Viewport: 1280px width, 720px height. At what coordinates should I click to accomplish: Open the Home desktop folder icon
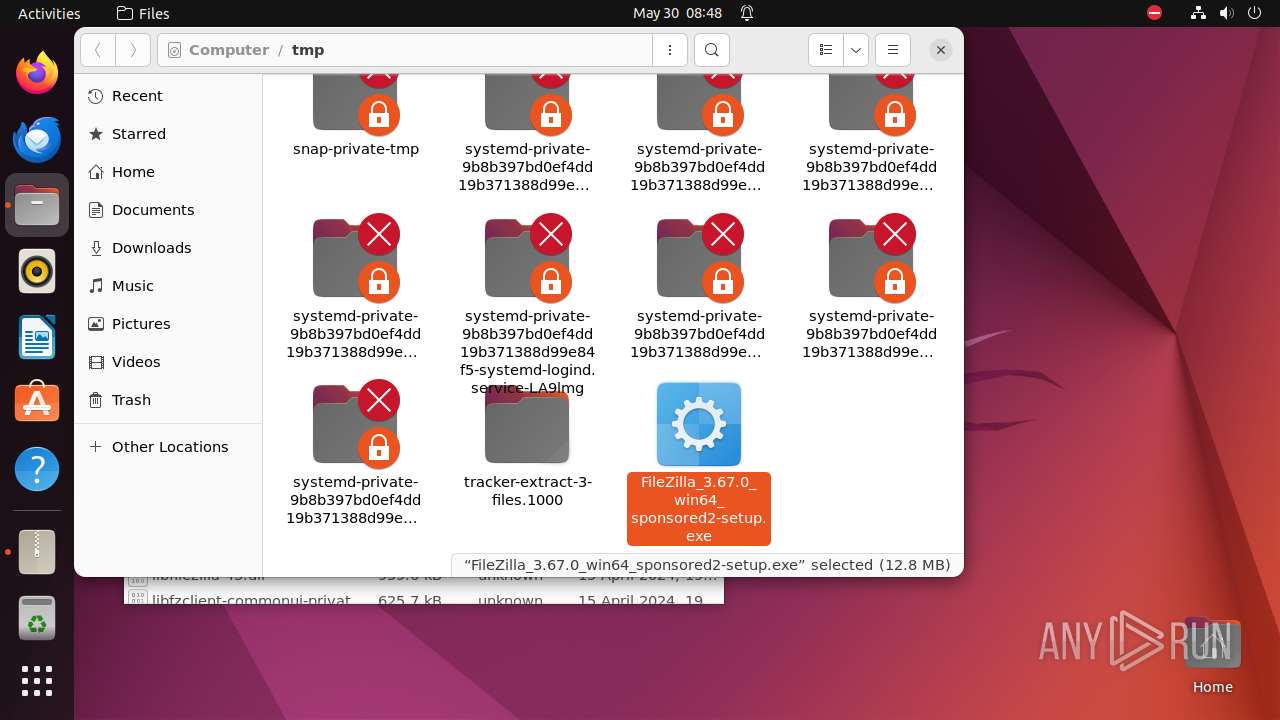[1212, 655]
